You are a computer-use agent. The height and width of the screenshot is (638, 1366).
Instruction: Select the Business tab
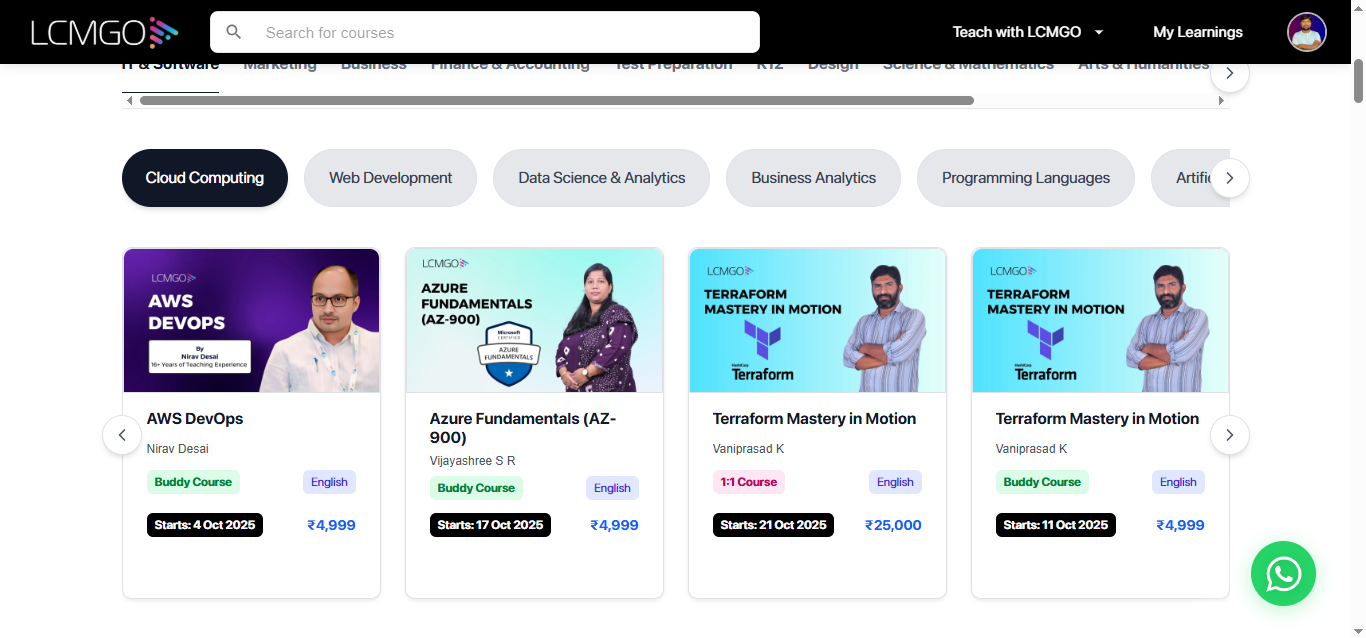click(x=374, y=69)
